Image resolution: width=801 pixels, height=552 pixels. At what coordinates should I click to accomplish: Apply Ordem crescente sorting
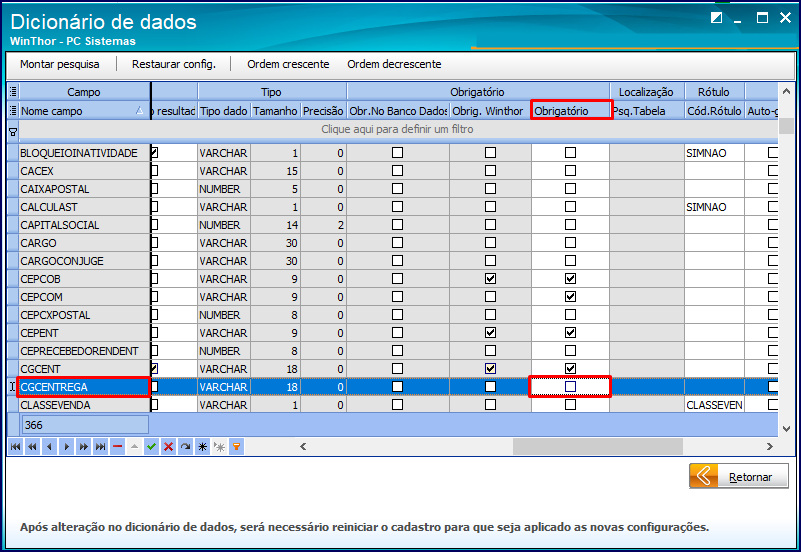coord(288,64)
